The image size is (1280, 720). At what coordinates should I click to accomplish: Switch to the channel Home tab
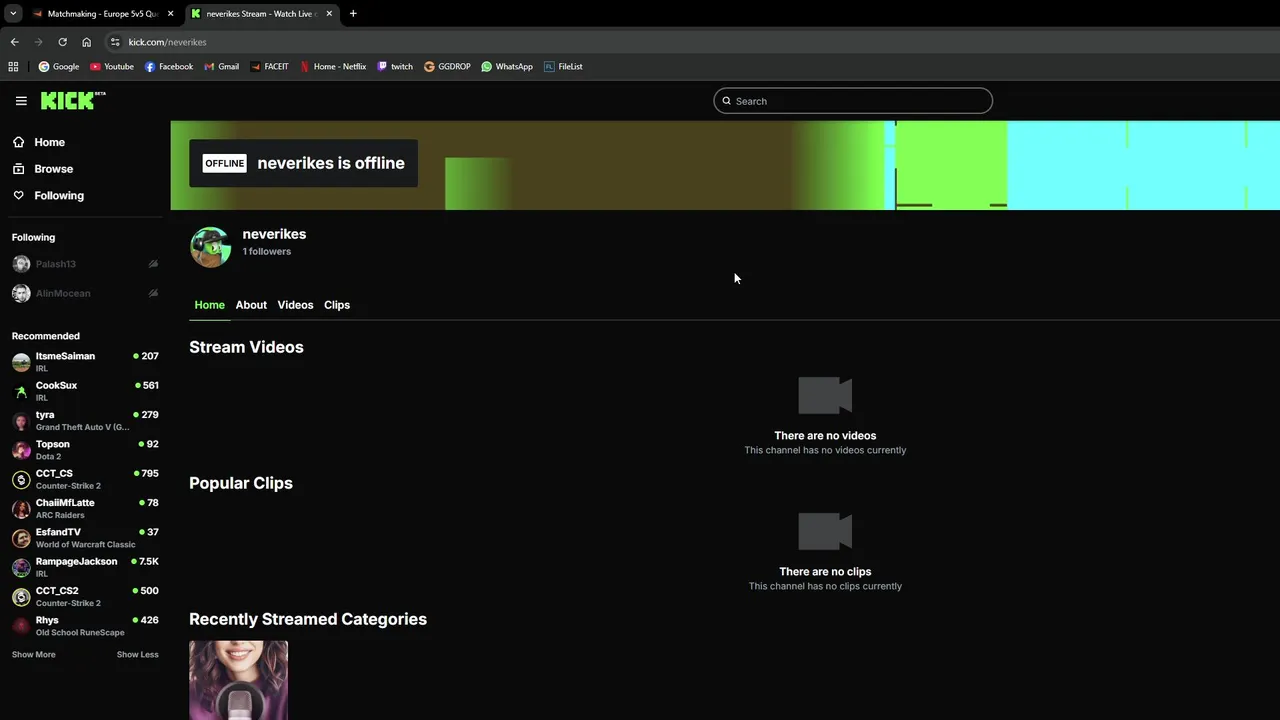pyautogui.click(x=210, y=305)
